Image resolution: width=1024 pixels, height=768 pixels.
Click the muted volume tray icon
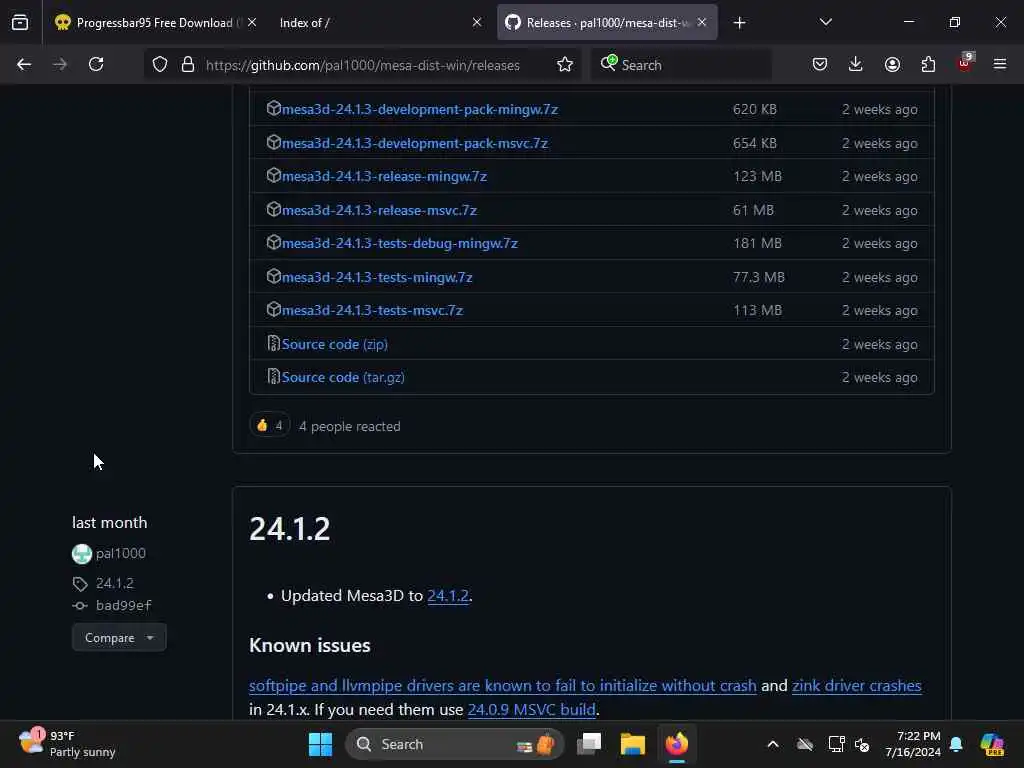[862, 744]
